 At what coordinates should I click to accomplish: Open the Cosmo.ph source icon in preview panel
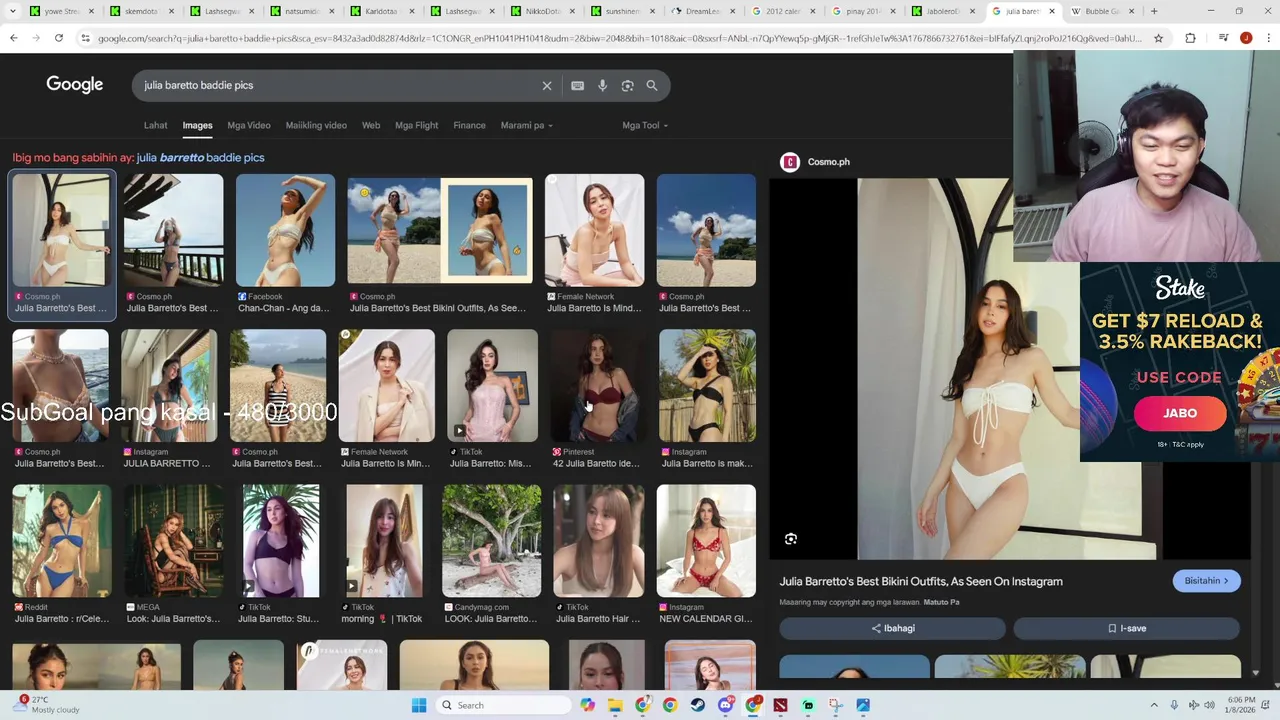[x=790, y=162]
